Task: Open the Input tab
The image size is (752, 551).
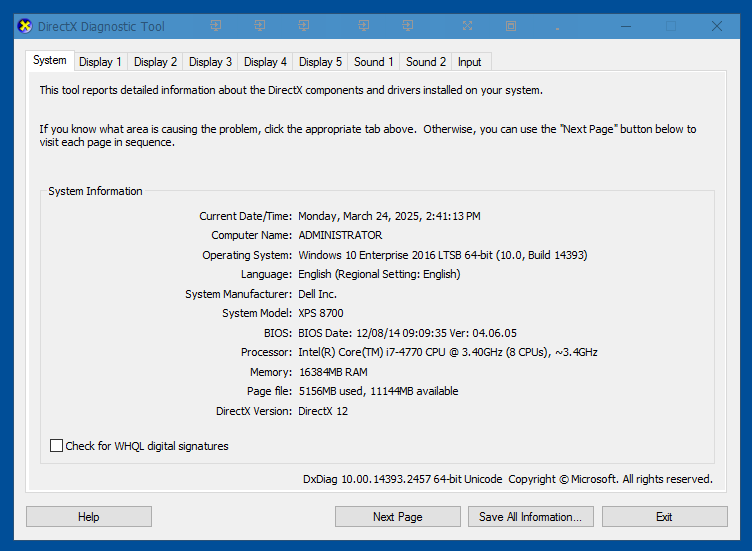Action: tap(469, 62)
